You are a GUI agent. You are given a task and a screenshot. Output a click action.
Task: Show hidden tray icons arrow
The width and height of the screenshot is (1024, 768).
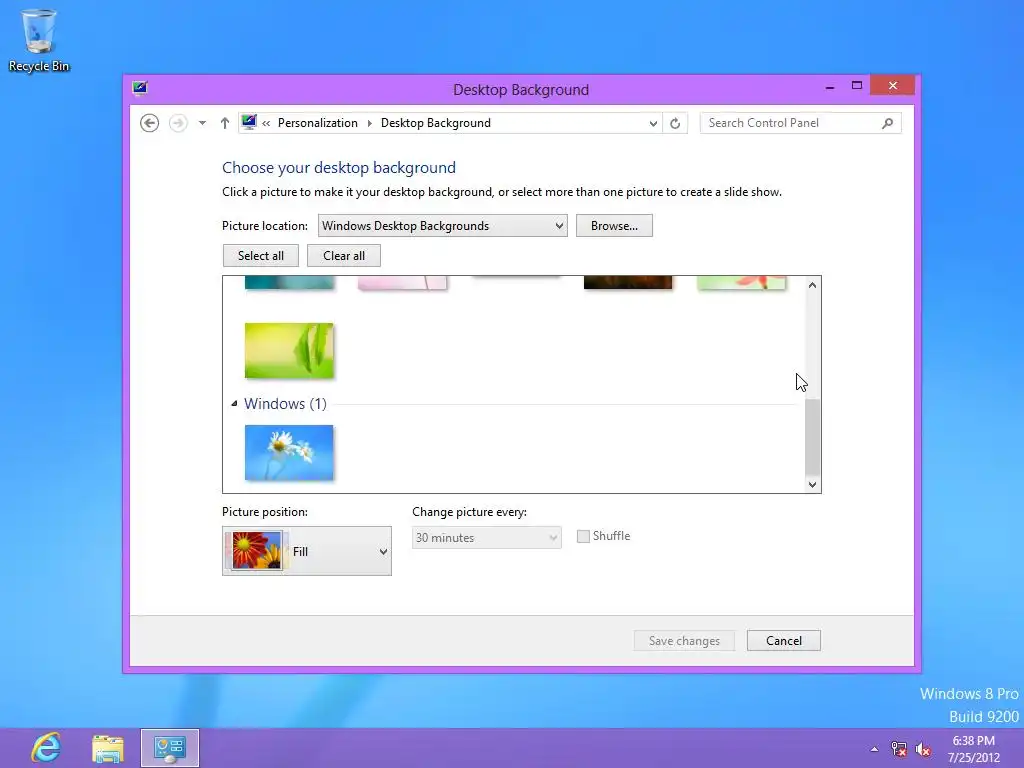pos(874,749)
